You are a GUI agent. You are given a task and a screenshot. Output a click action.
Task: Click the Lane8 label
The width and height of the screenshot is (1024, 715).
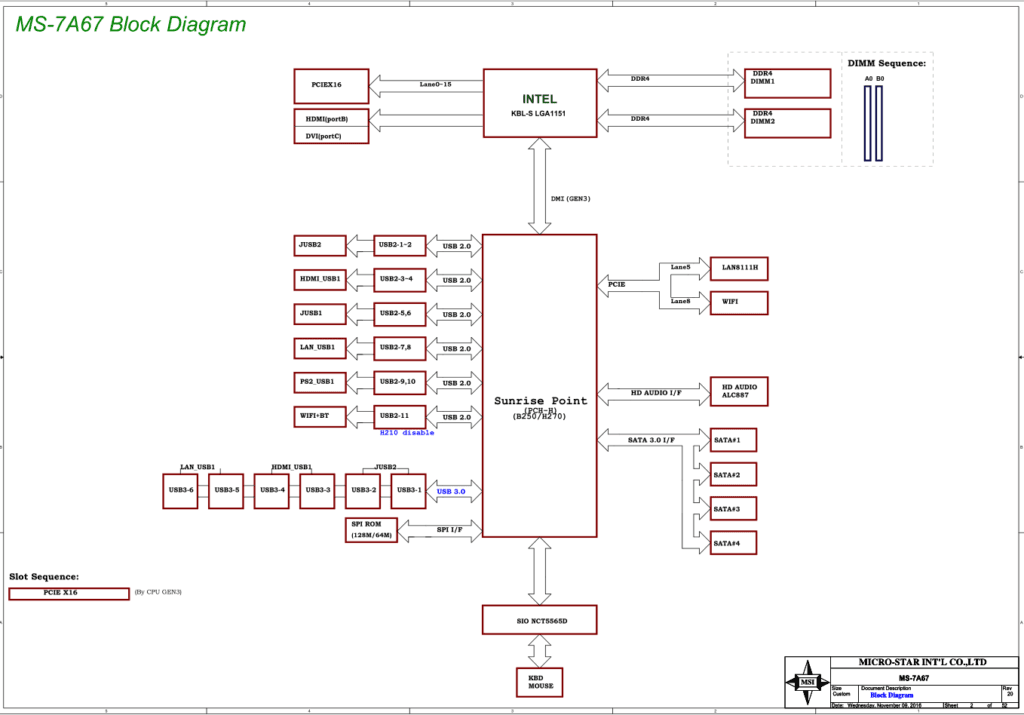pos(680,301)
